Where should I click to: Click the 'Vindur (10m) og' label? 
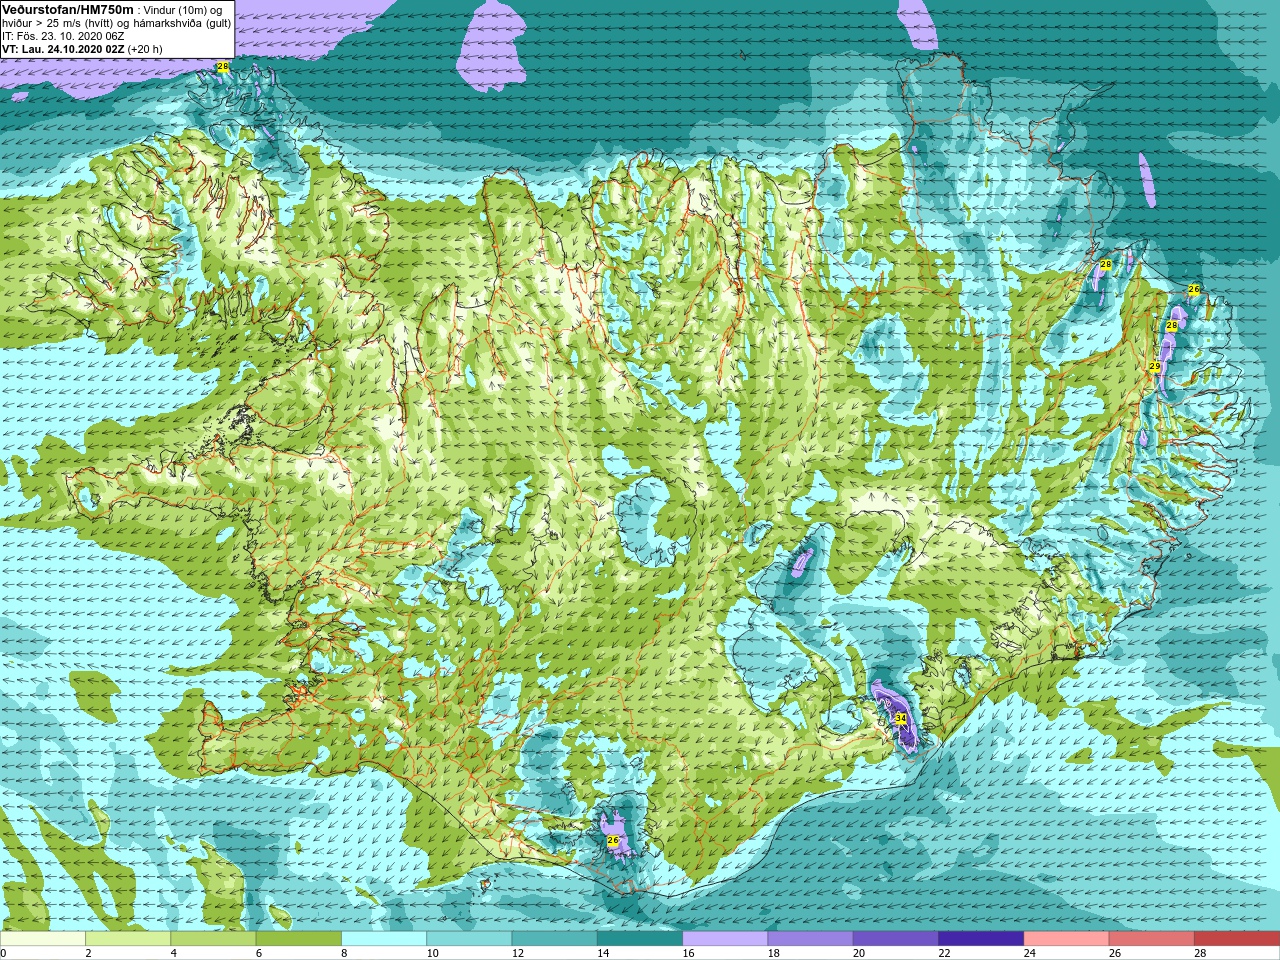coord(184,9)
